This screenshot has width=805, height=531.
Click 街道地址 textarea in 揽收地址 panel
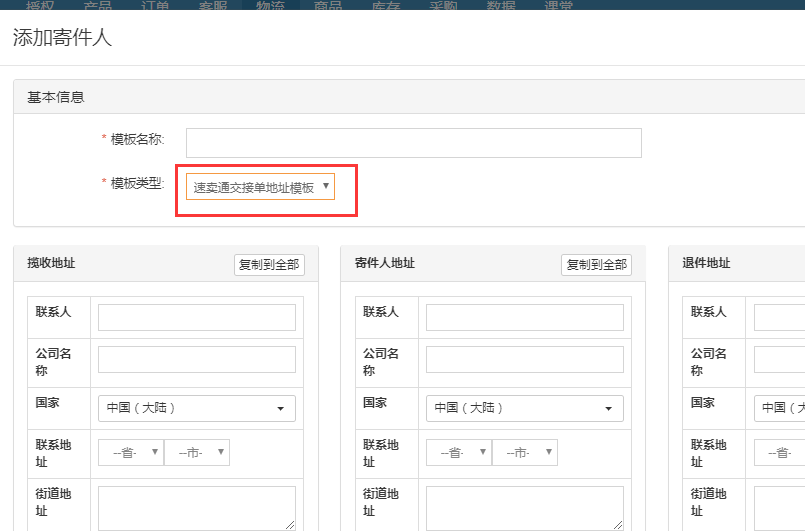pyautogui.click(x=197, y=508)
